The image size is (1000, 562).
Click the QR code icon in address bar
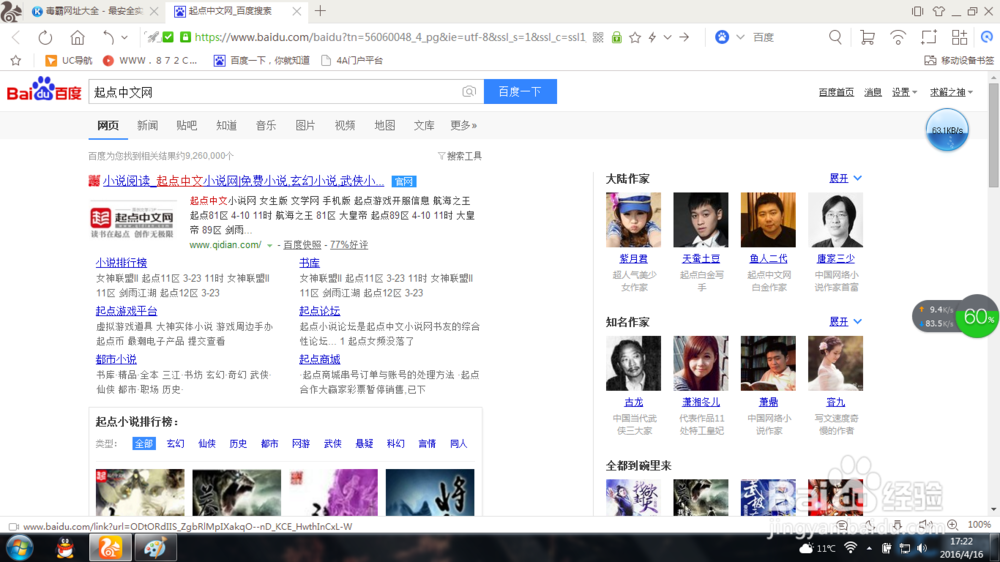click(x=598, y=38)
